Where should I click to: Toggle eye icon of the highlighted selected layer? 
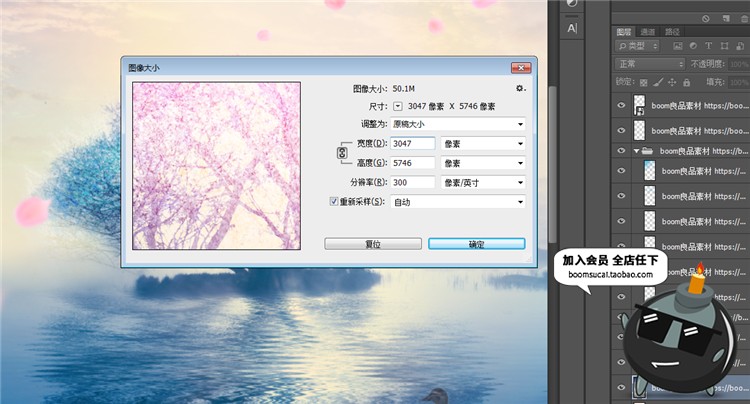point(621,387)
